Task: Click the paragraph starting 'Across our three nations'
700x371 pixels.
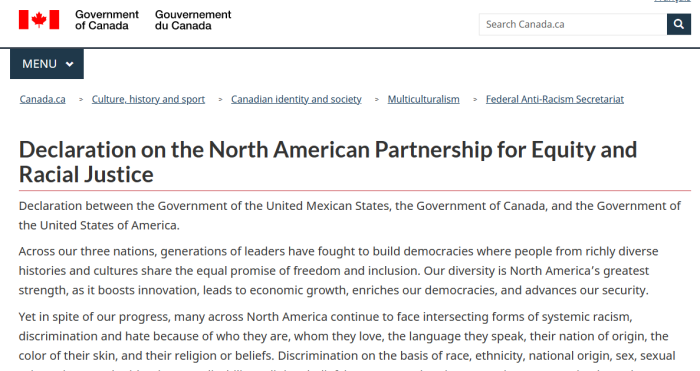Action: [338, 271]
